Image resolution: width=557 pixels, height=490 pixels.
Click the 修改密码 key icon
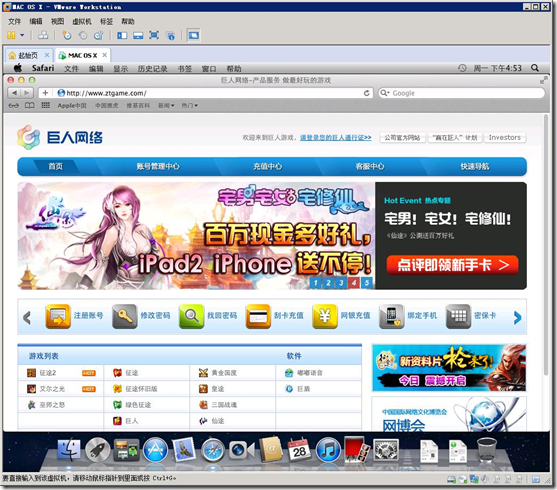coord(125,316)
